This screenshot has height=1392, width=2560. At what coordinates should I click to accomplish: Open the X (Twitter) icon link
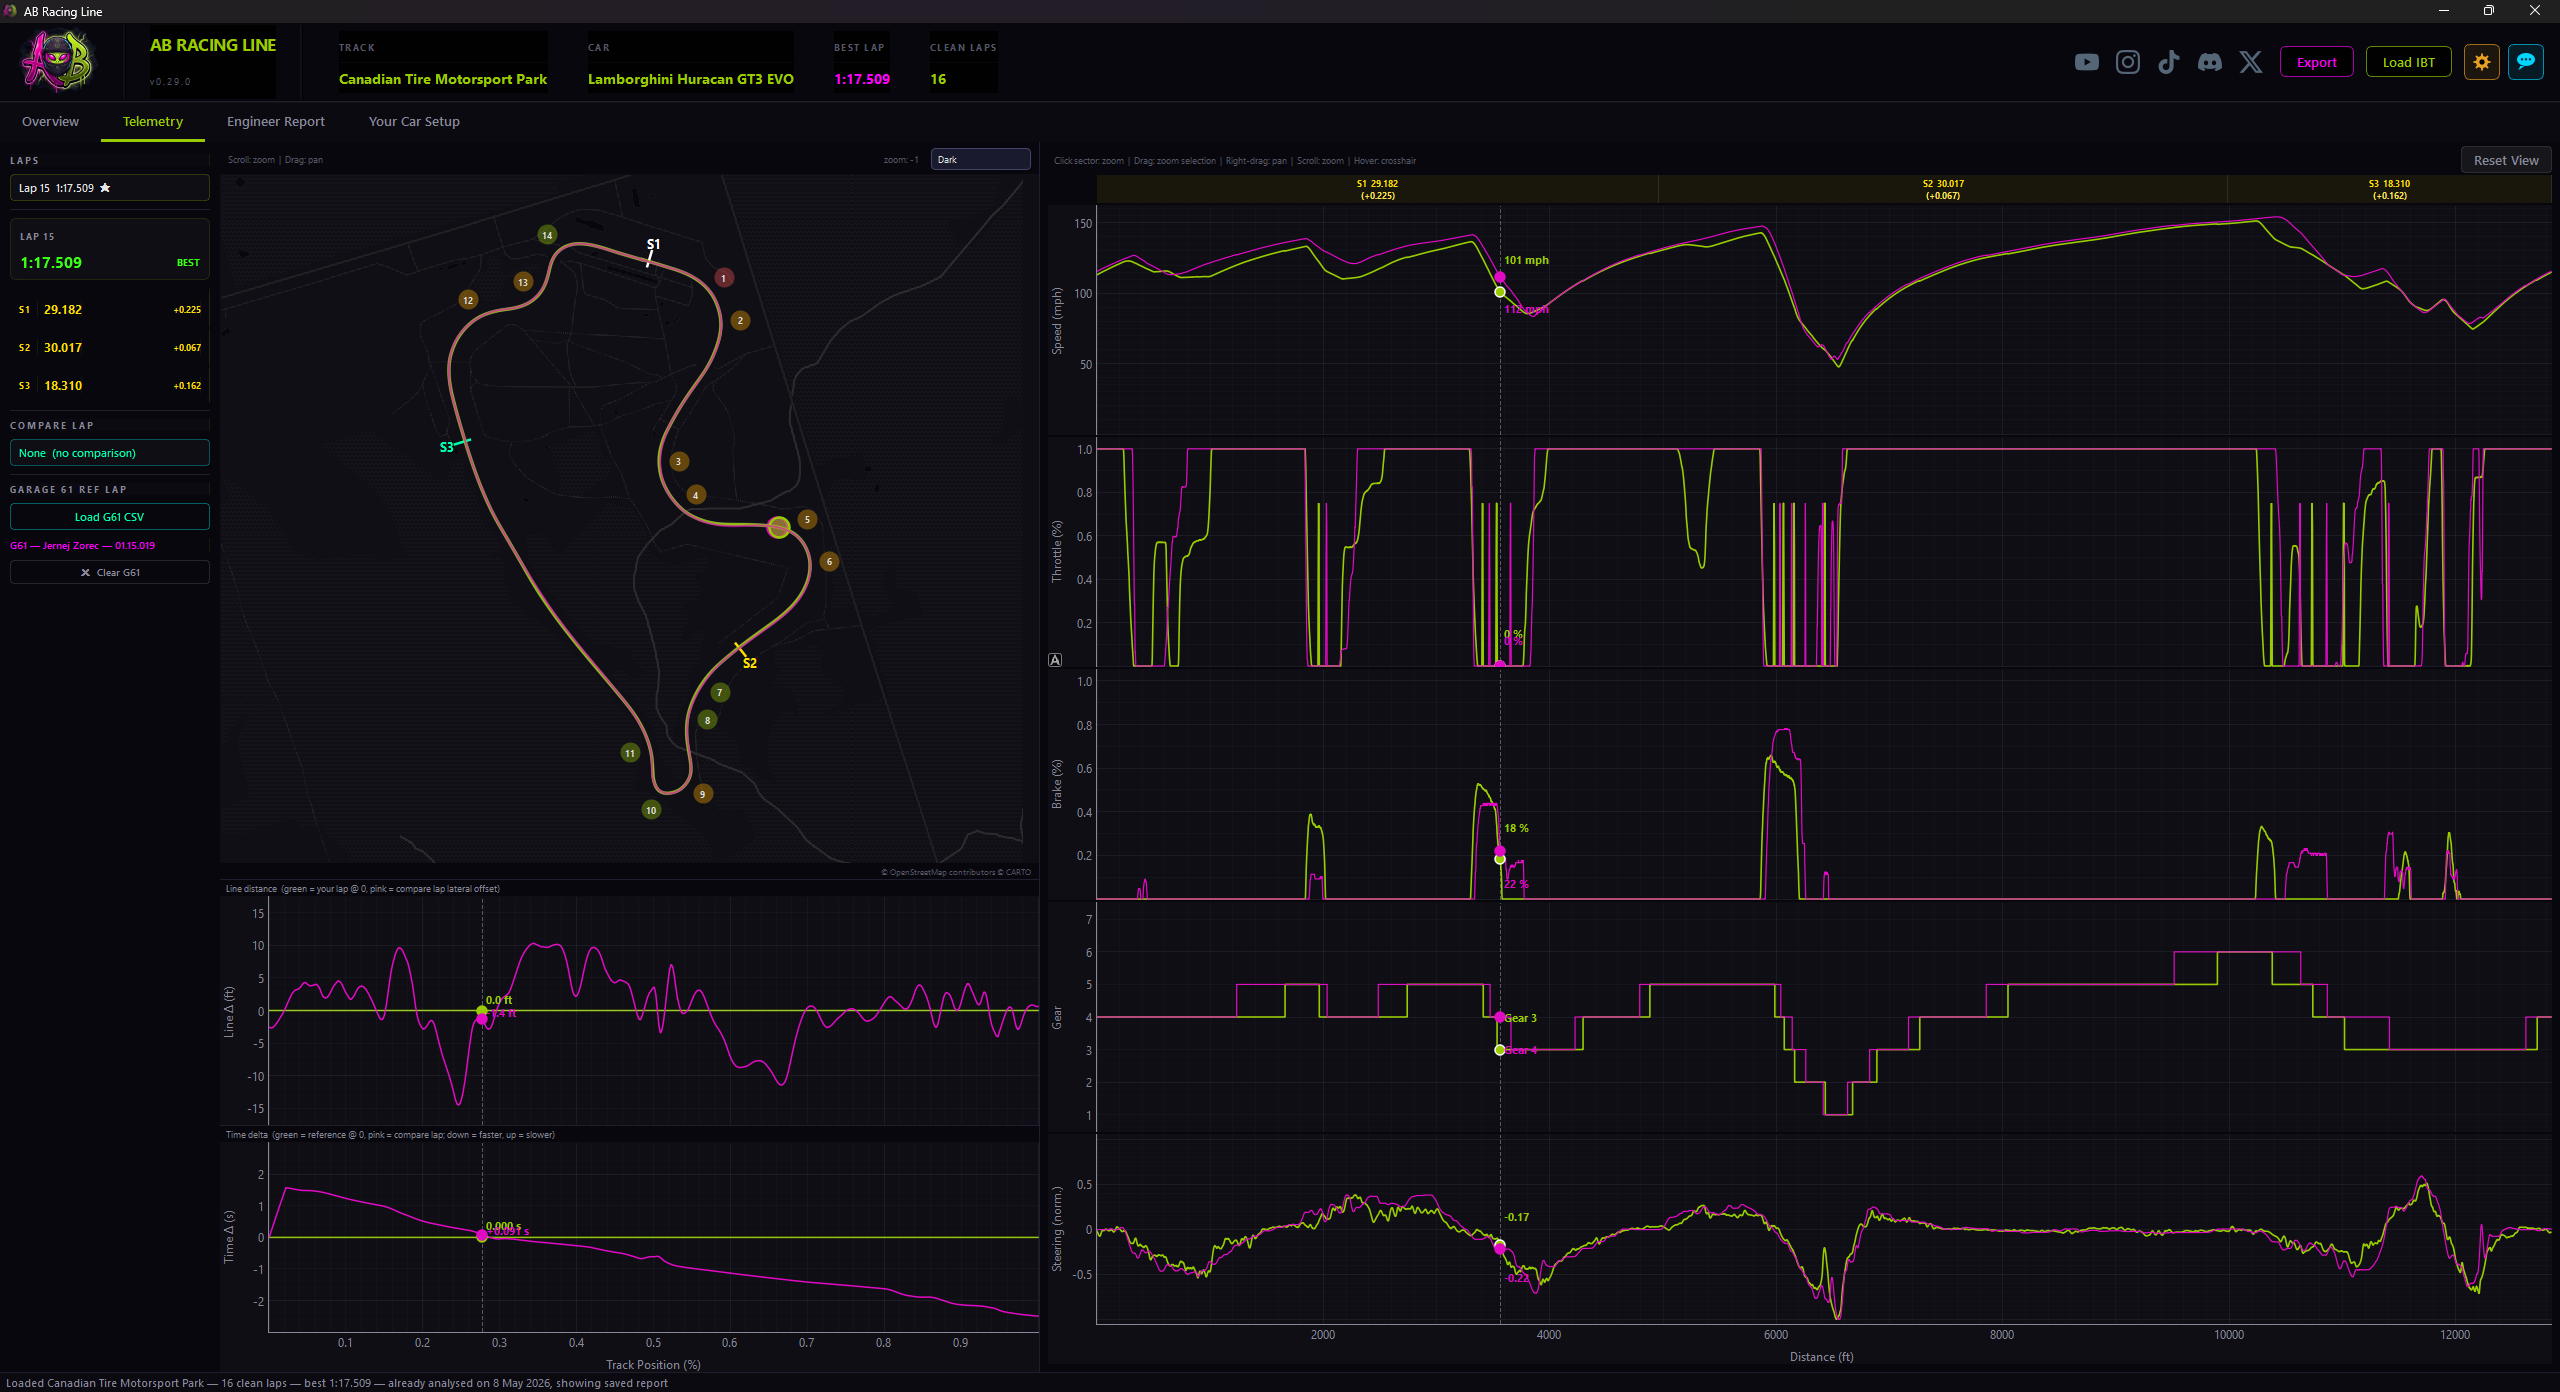[2250, 62]
